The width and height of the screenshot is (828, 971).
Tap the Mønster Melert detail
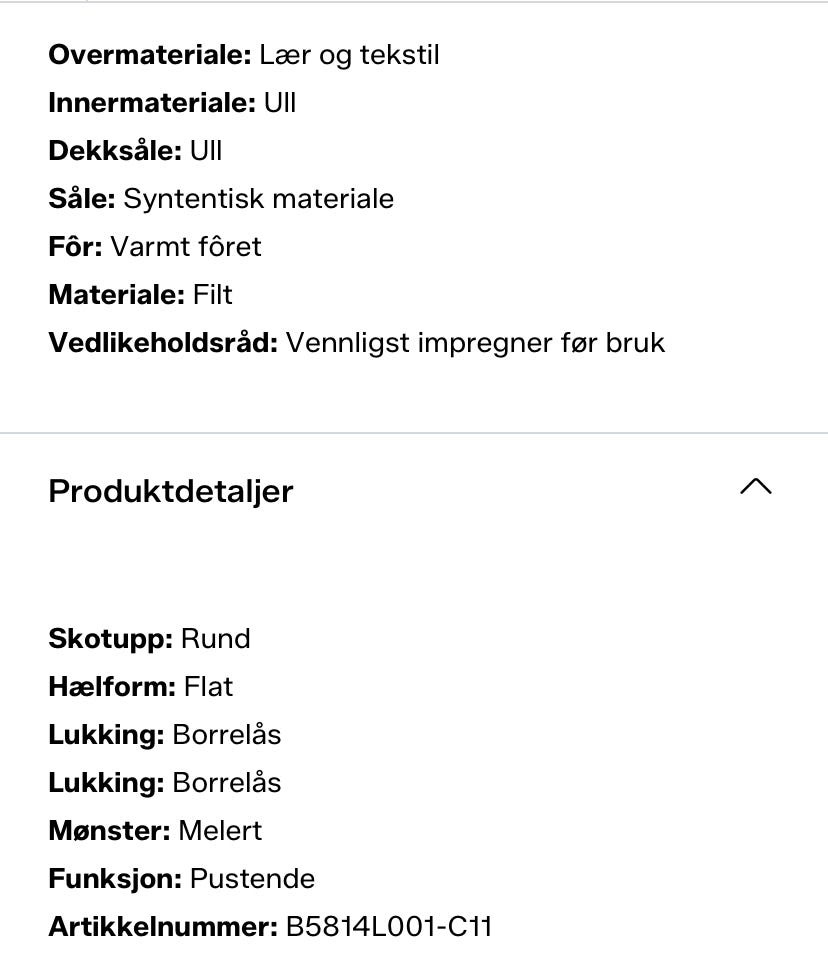pos(155,830)
